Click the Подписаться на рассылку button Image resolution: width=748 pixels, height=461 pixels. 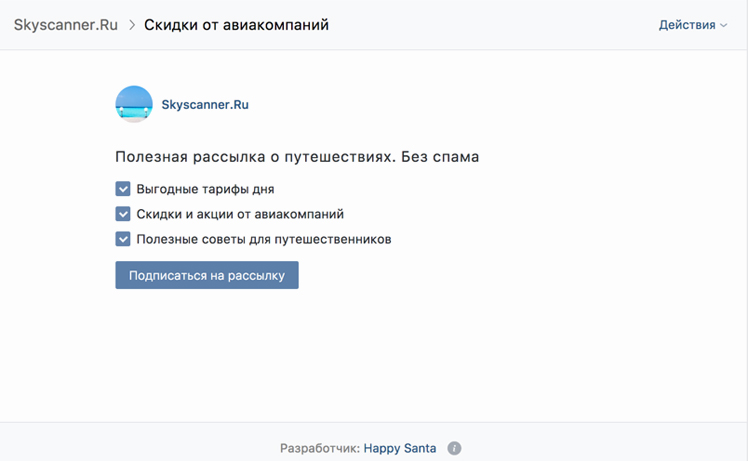tap(207, 275)
